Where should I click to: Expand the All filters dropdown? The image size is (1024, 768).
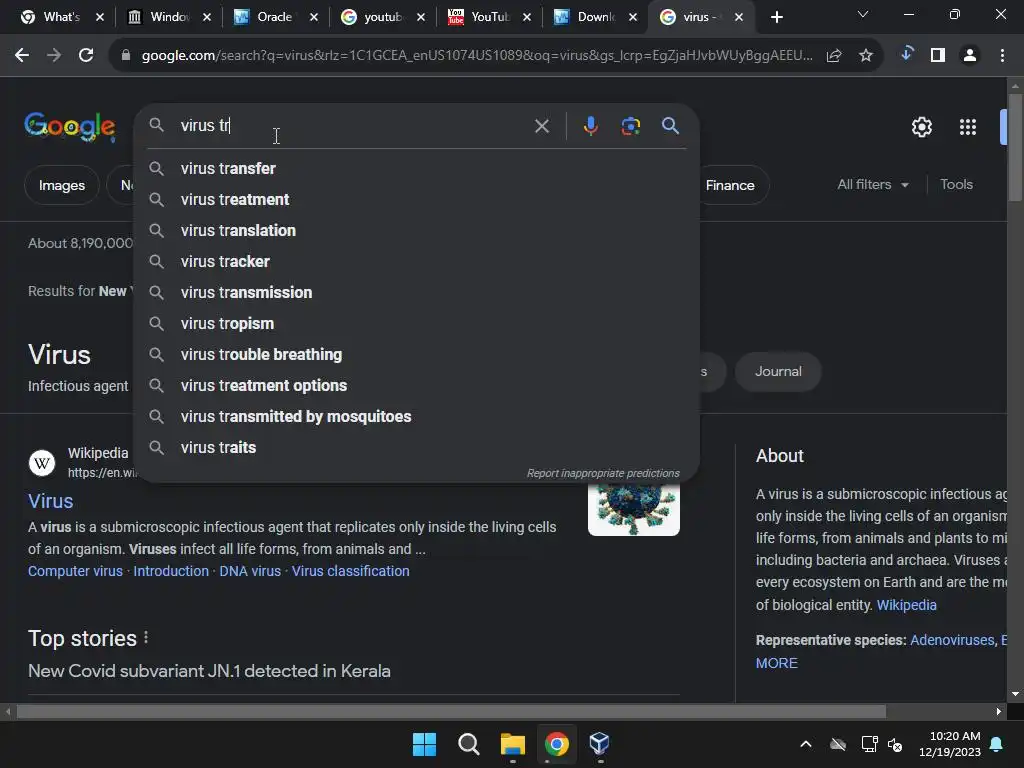pyautogui.click(x=873, y=185)
